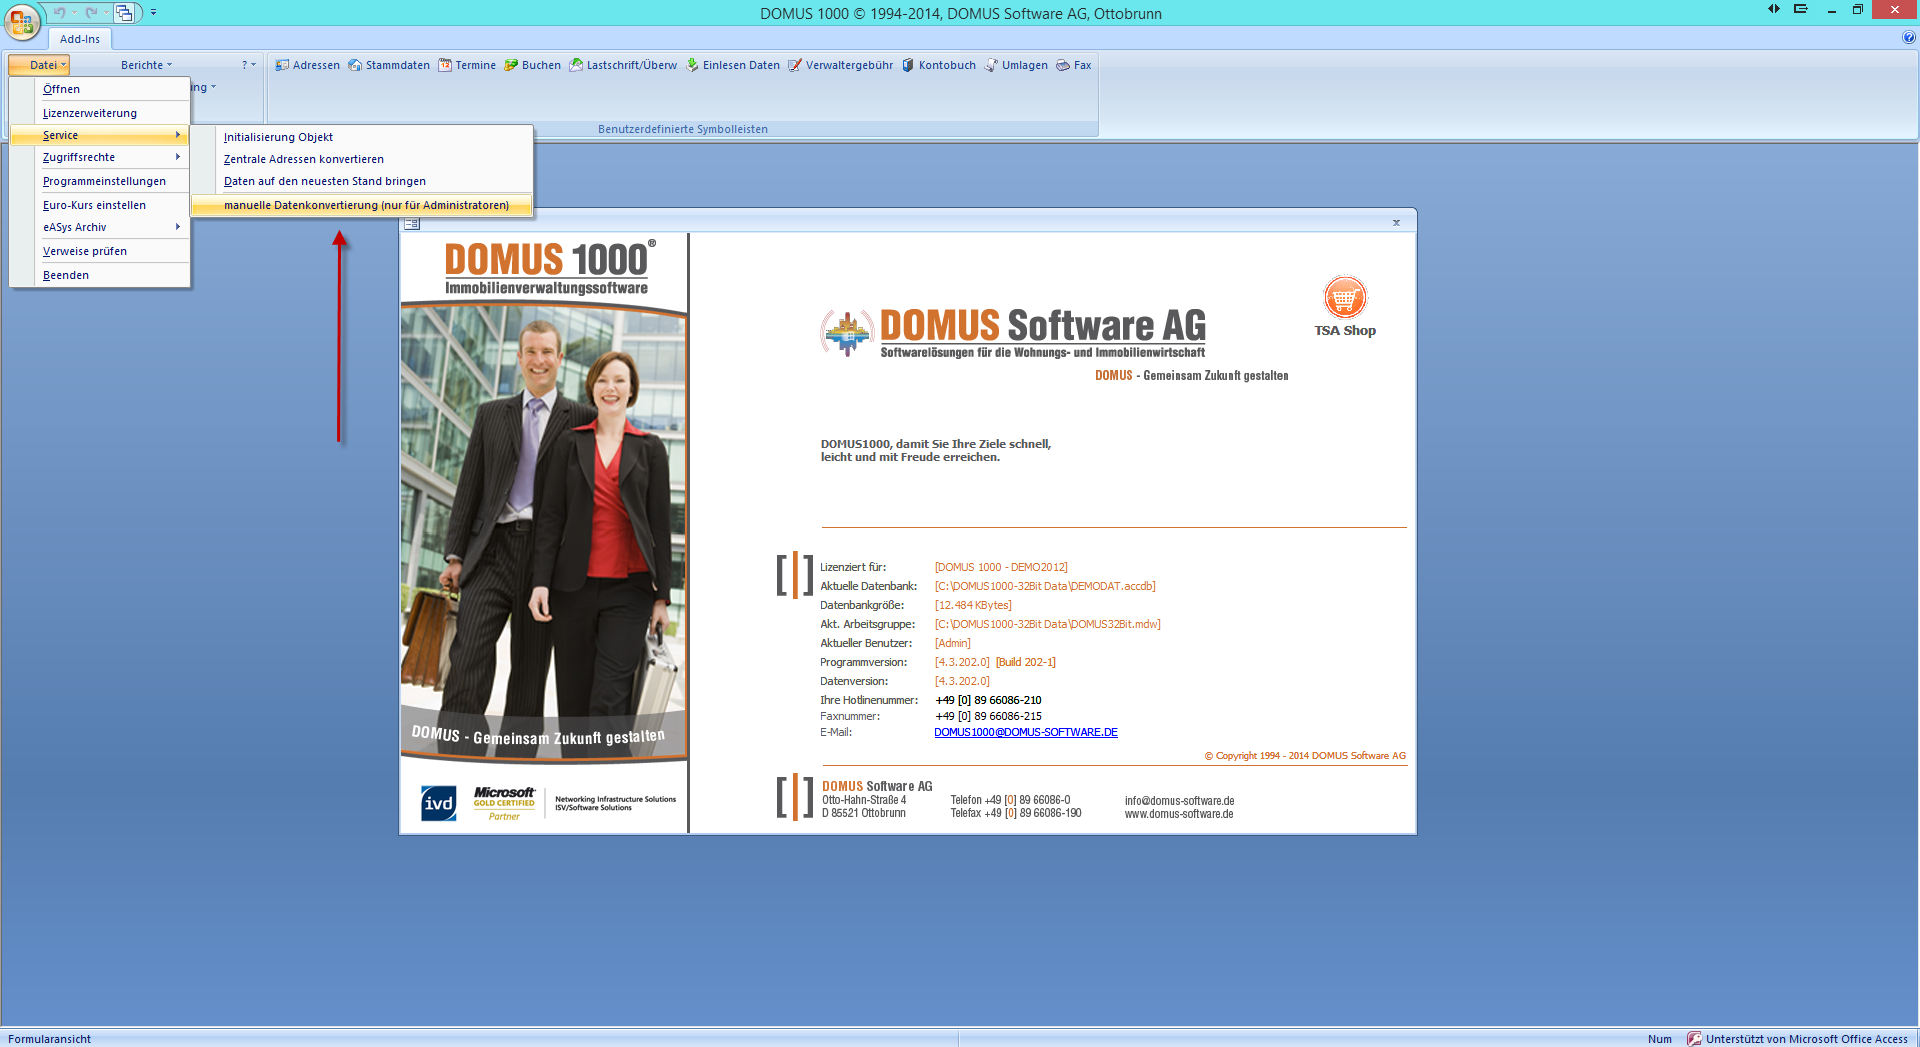Expand the question mark help dropdown
This screenshot has height=1047, width=1920.
[249, 65]
